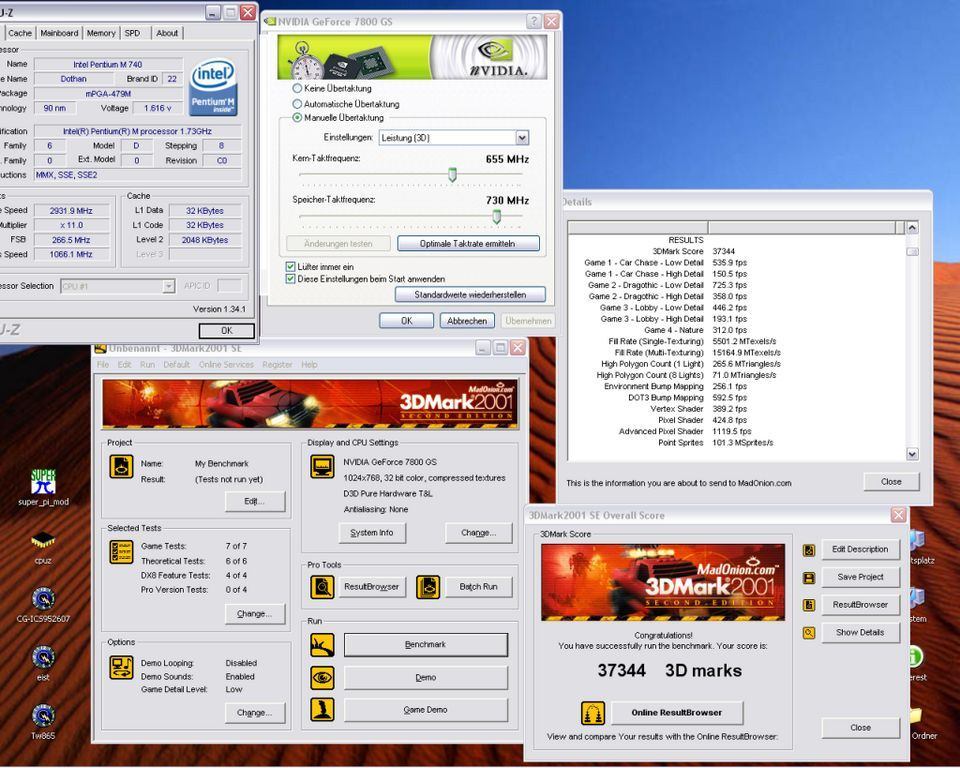
Task: Open the Online Services menu in 3DMark2001
Action: (x=226, y=364)
